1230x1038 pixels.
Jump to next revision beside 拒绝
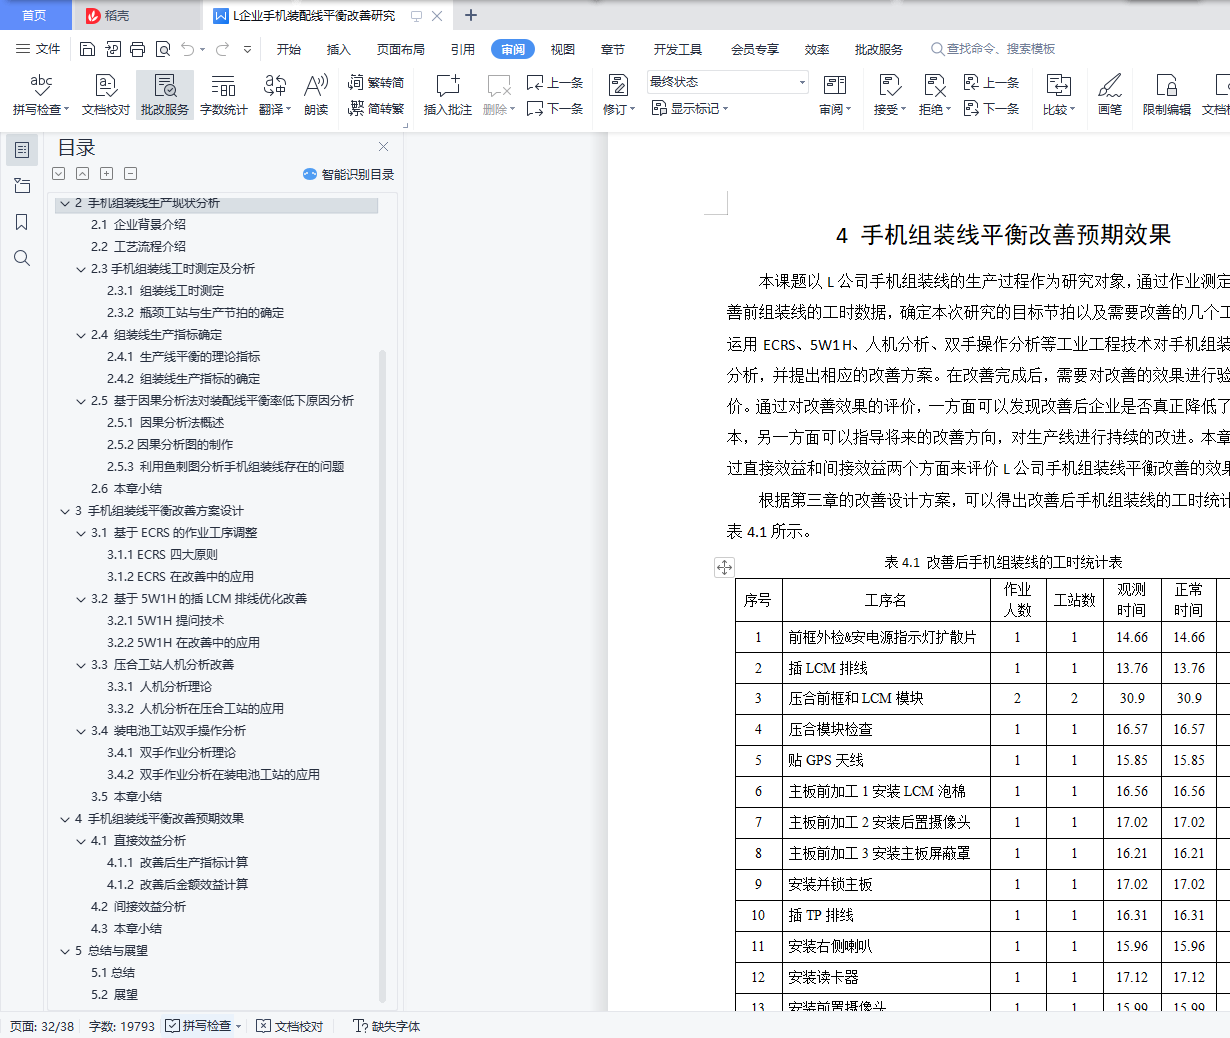(x=991, y=108)
